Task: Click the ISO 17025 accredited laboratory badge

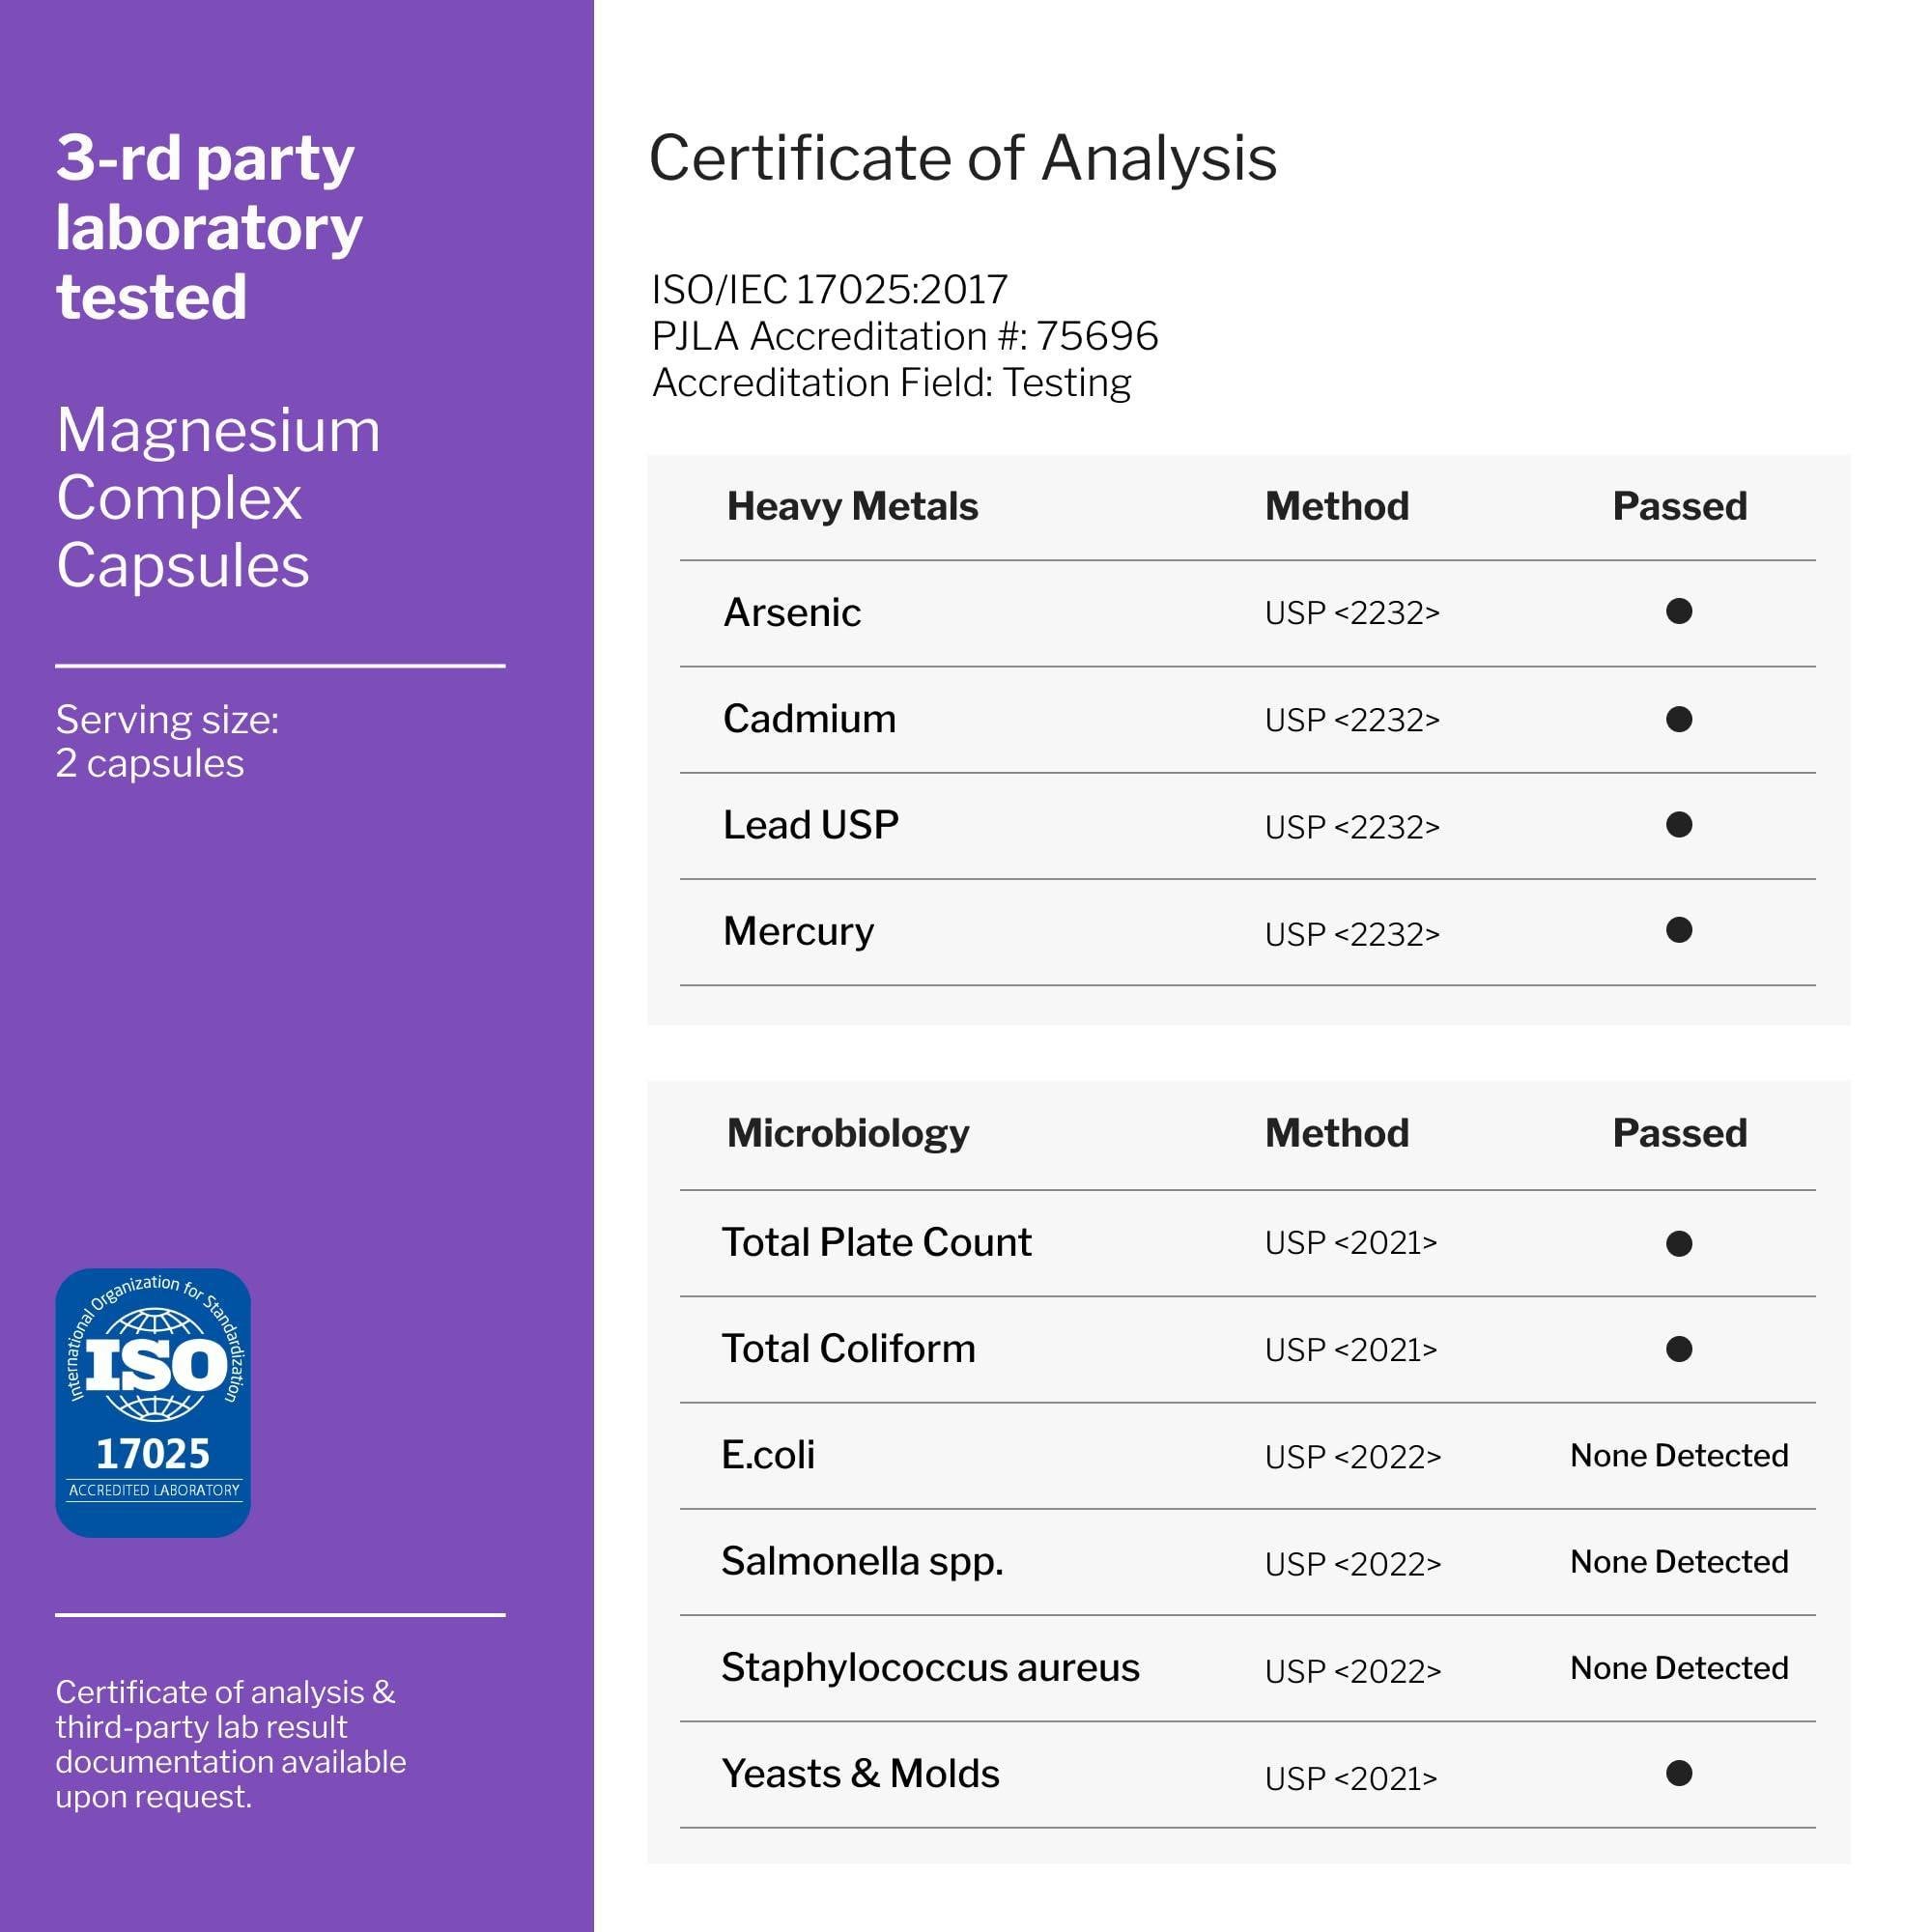Action: click(153, 1402)
